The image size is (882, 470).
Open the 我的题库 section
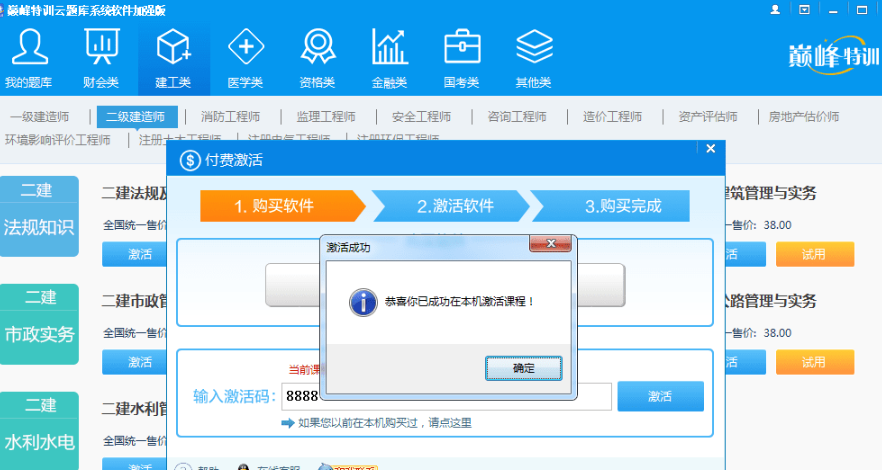[x=29, y=58]
